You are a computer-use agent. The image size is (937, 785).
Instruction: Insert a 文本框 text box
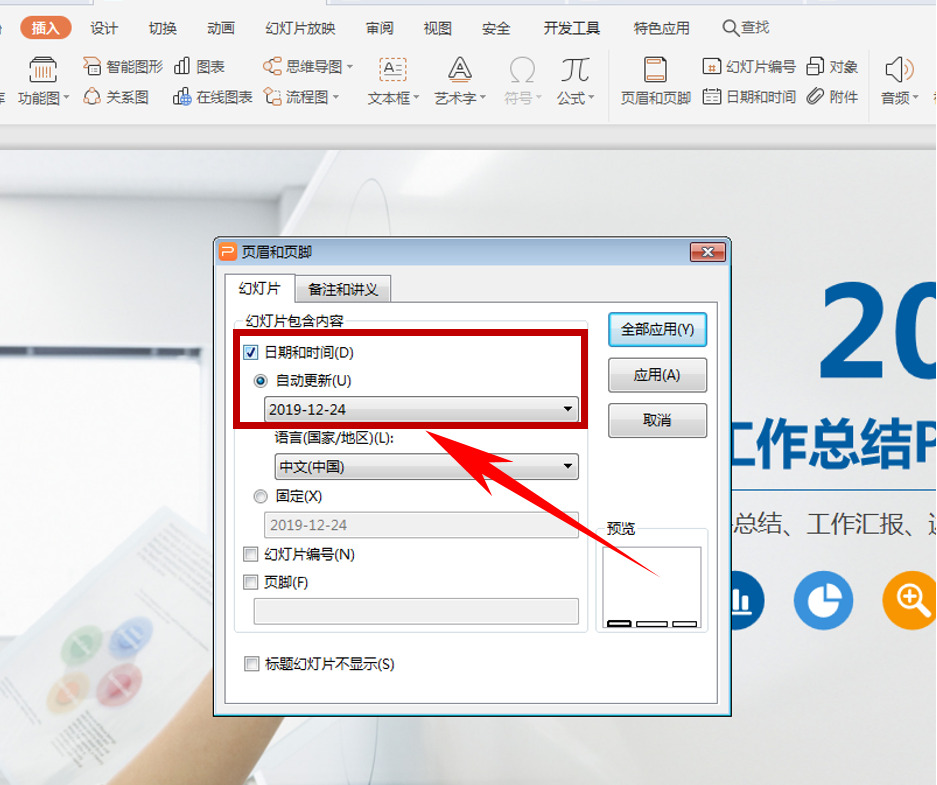[x=393, y=81]
